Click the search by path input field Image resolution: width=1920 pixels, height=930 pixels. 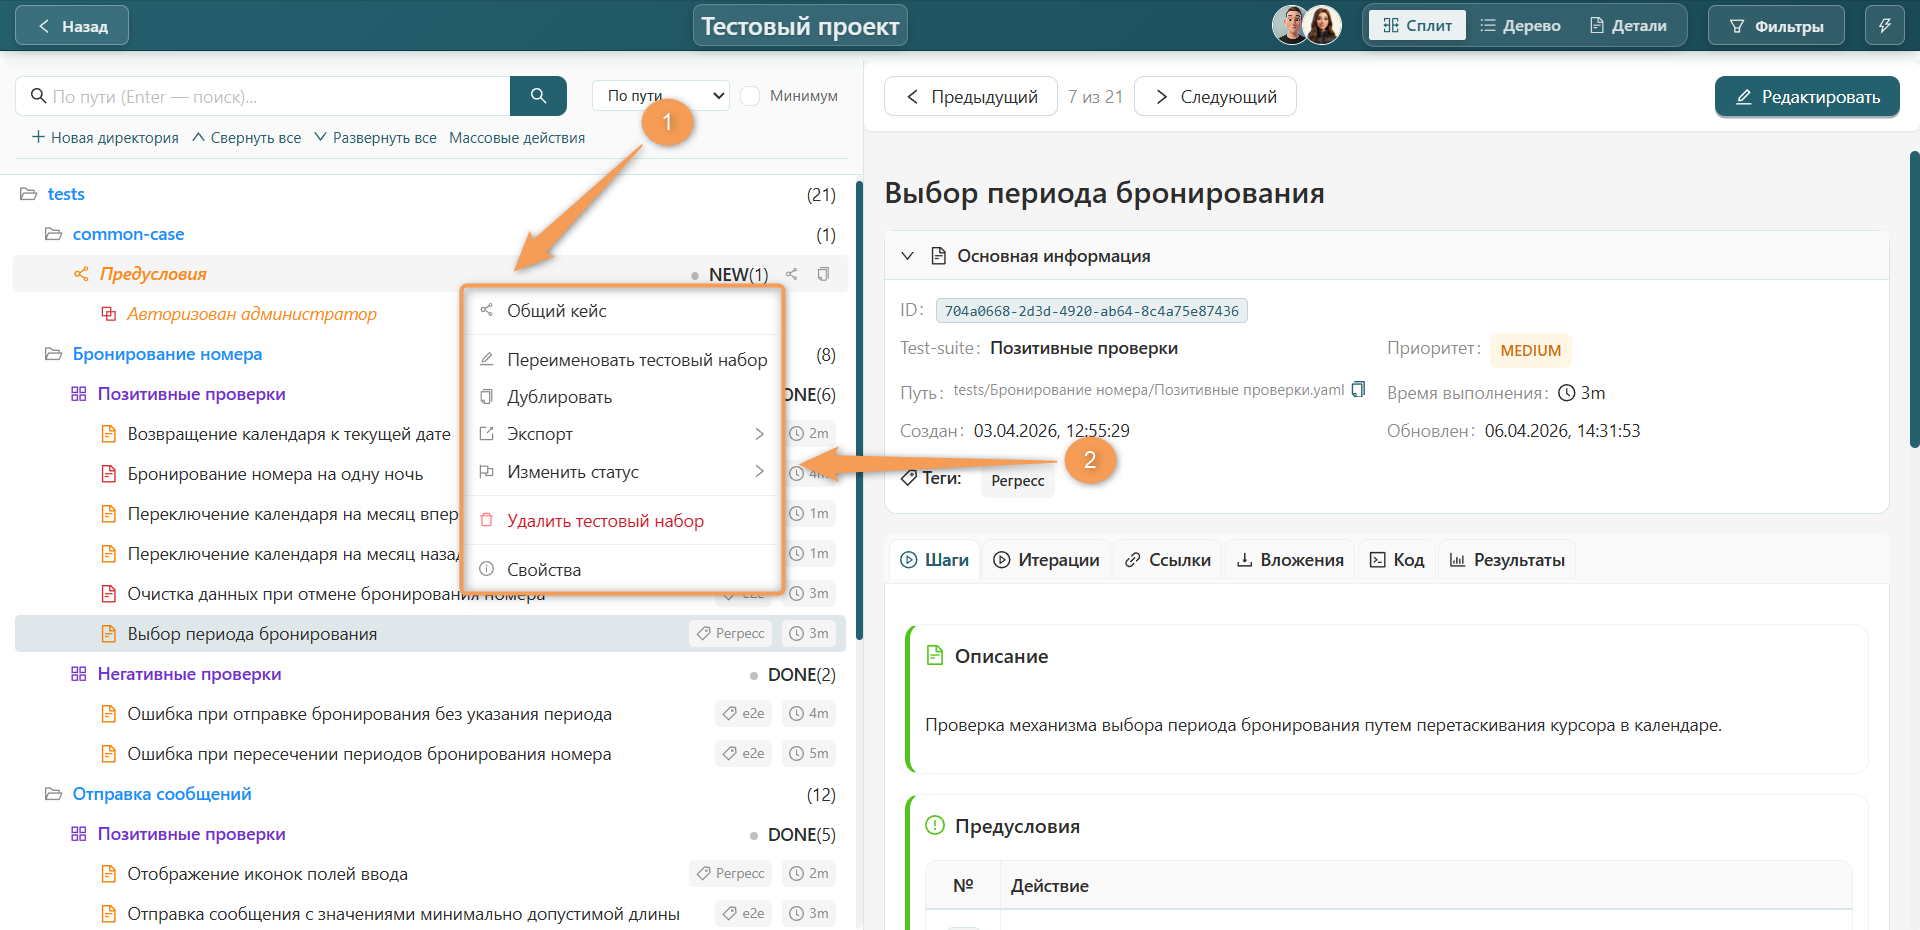[263, 96]
